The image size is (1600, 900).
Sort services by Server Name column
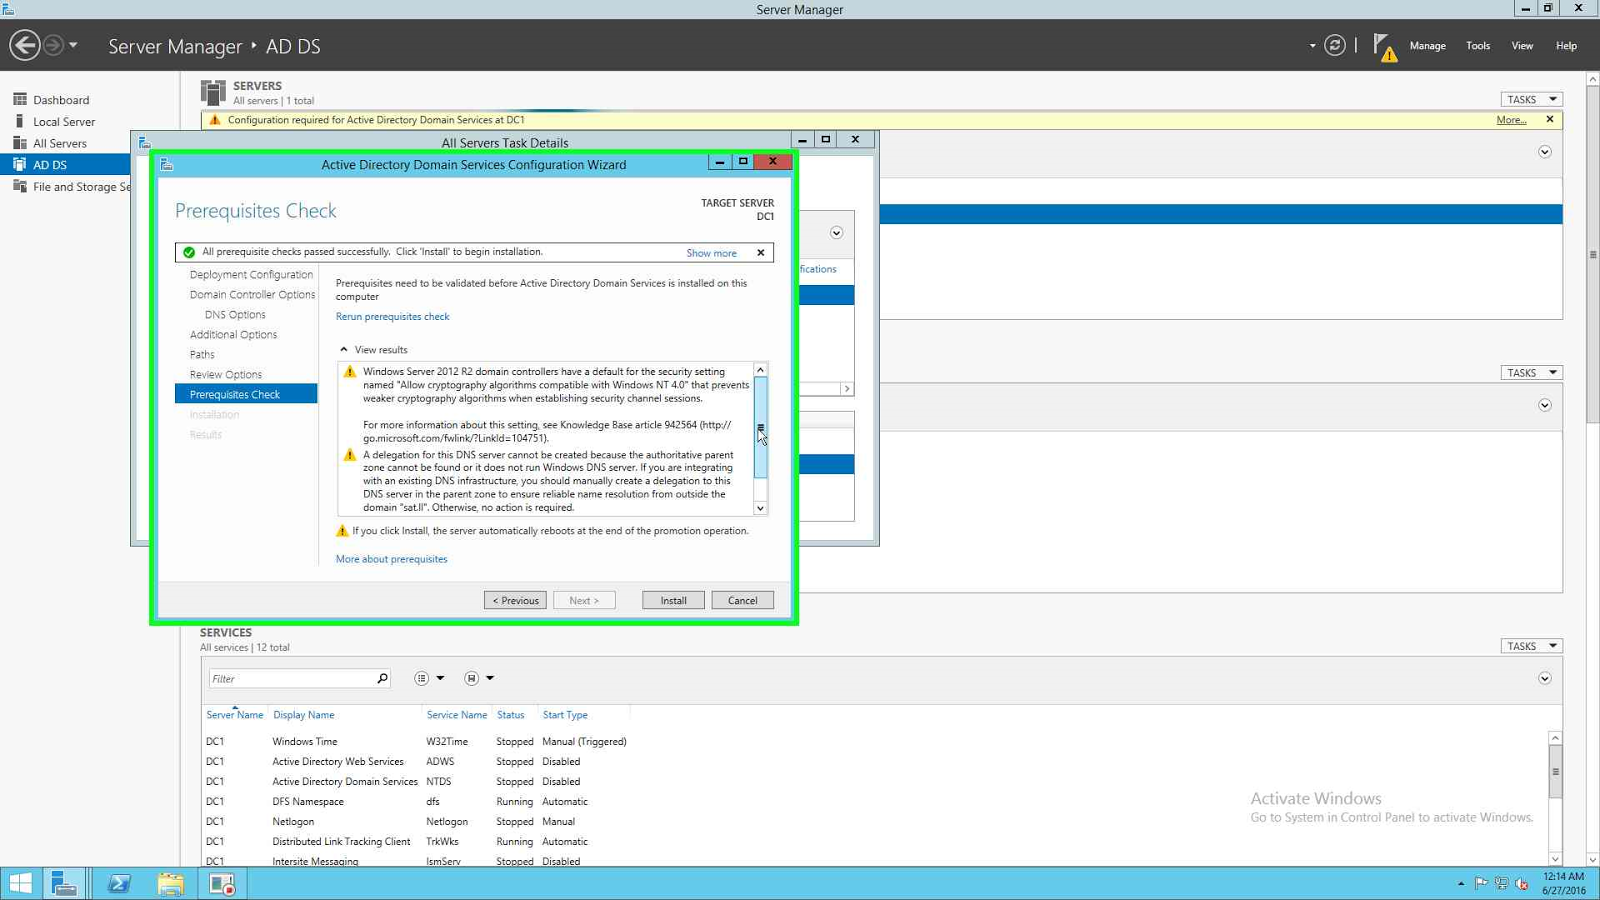tap(234, 715)
